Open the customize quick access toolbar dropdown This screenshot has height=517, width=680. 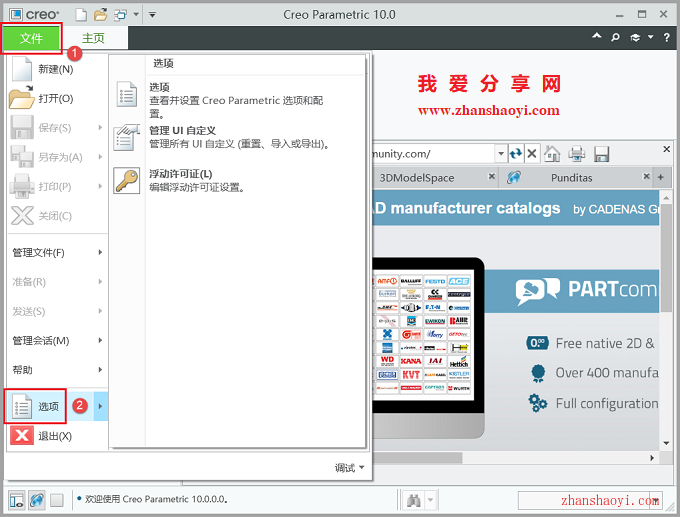pos(152,15)
